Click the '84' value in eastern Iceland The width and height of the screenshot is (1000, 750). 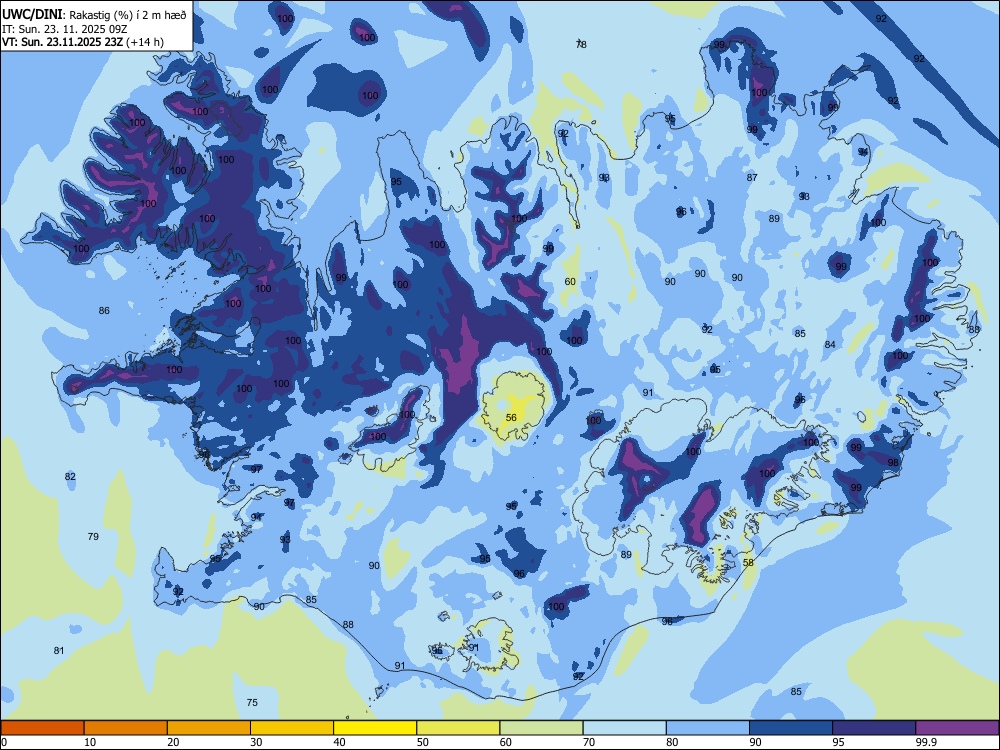pyautogui.click(x=830, y=344)
